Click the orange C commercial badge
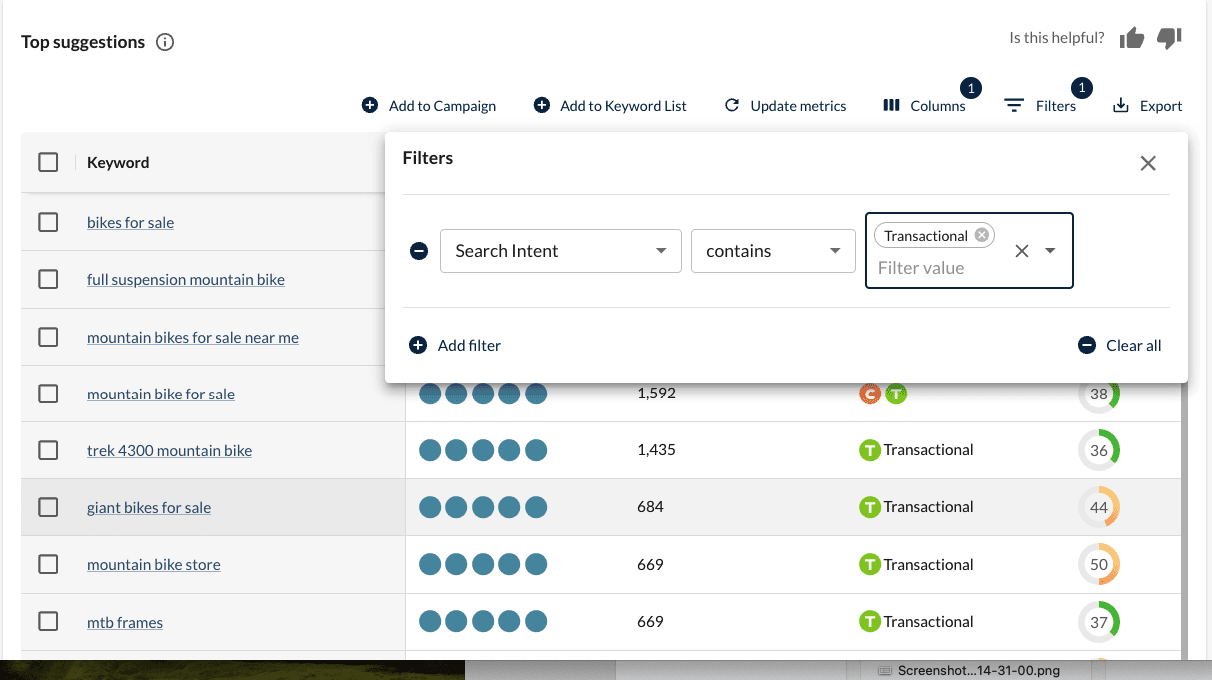Image resolution: width=1212 pixels, height=680 pixels. coord(869,394)
